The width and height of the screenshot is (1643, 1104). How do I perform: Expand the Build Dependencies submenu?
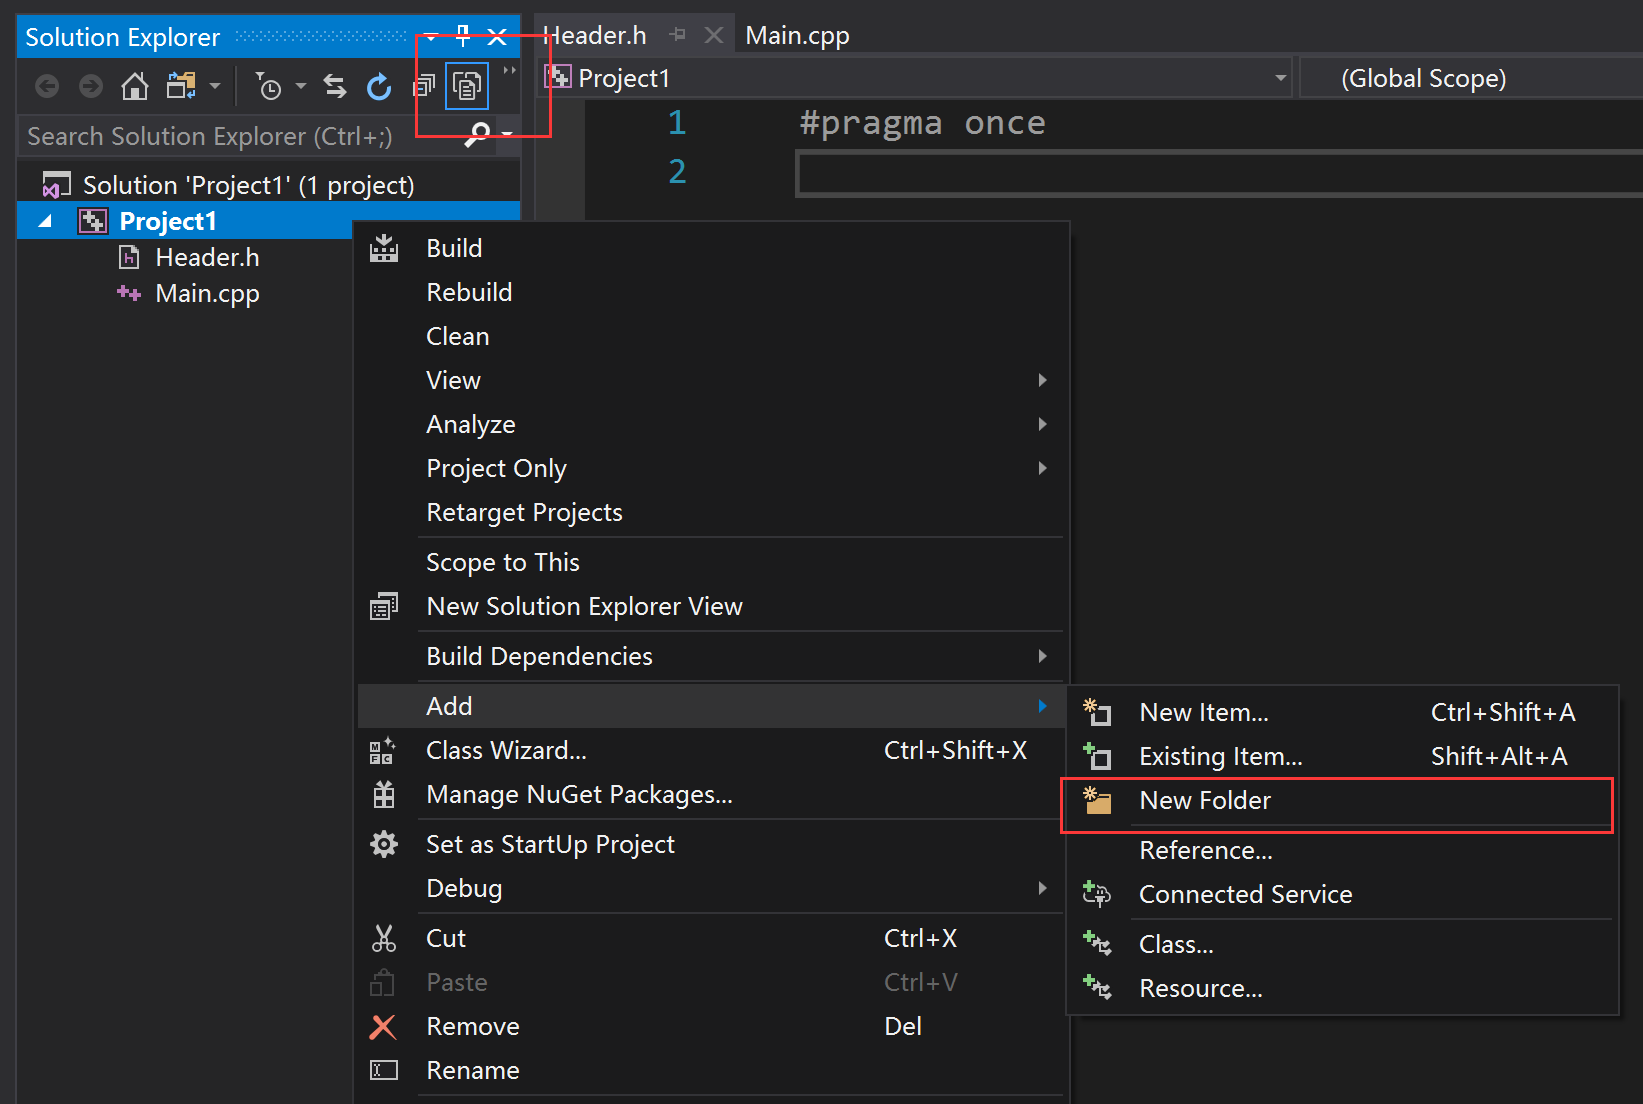(712, 656)
